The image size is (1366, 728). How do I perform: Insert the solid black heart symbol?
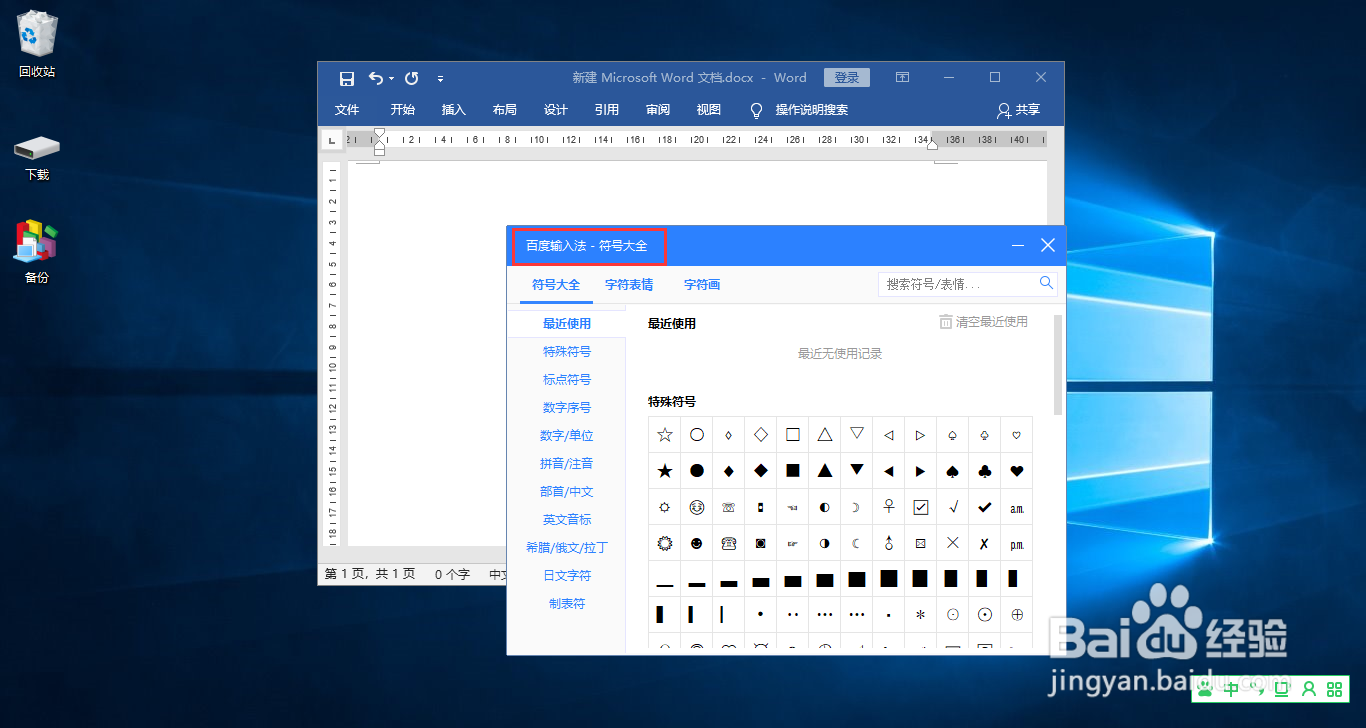(x=1017, y=470)
